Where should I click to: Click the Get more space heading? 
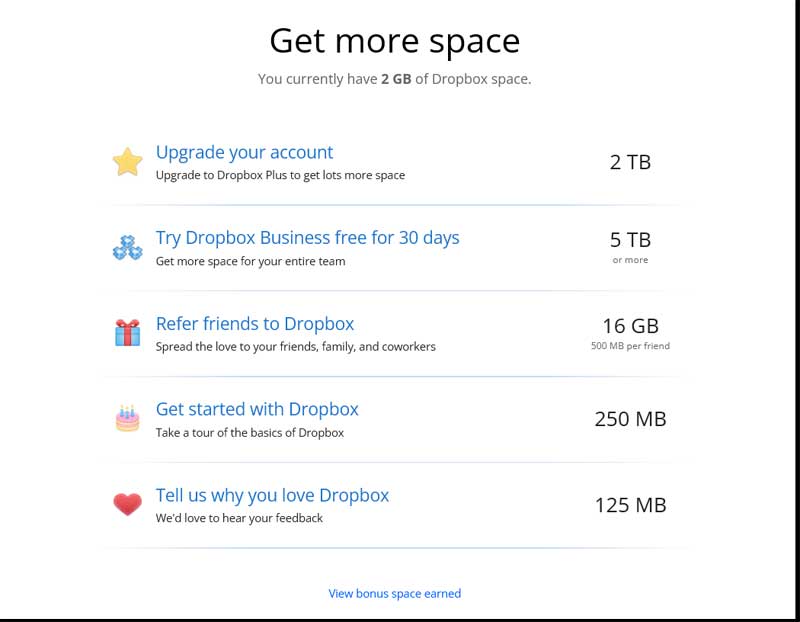click(395, 41)
